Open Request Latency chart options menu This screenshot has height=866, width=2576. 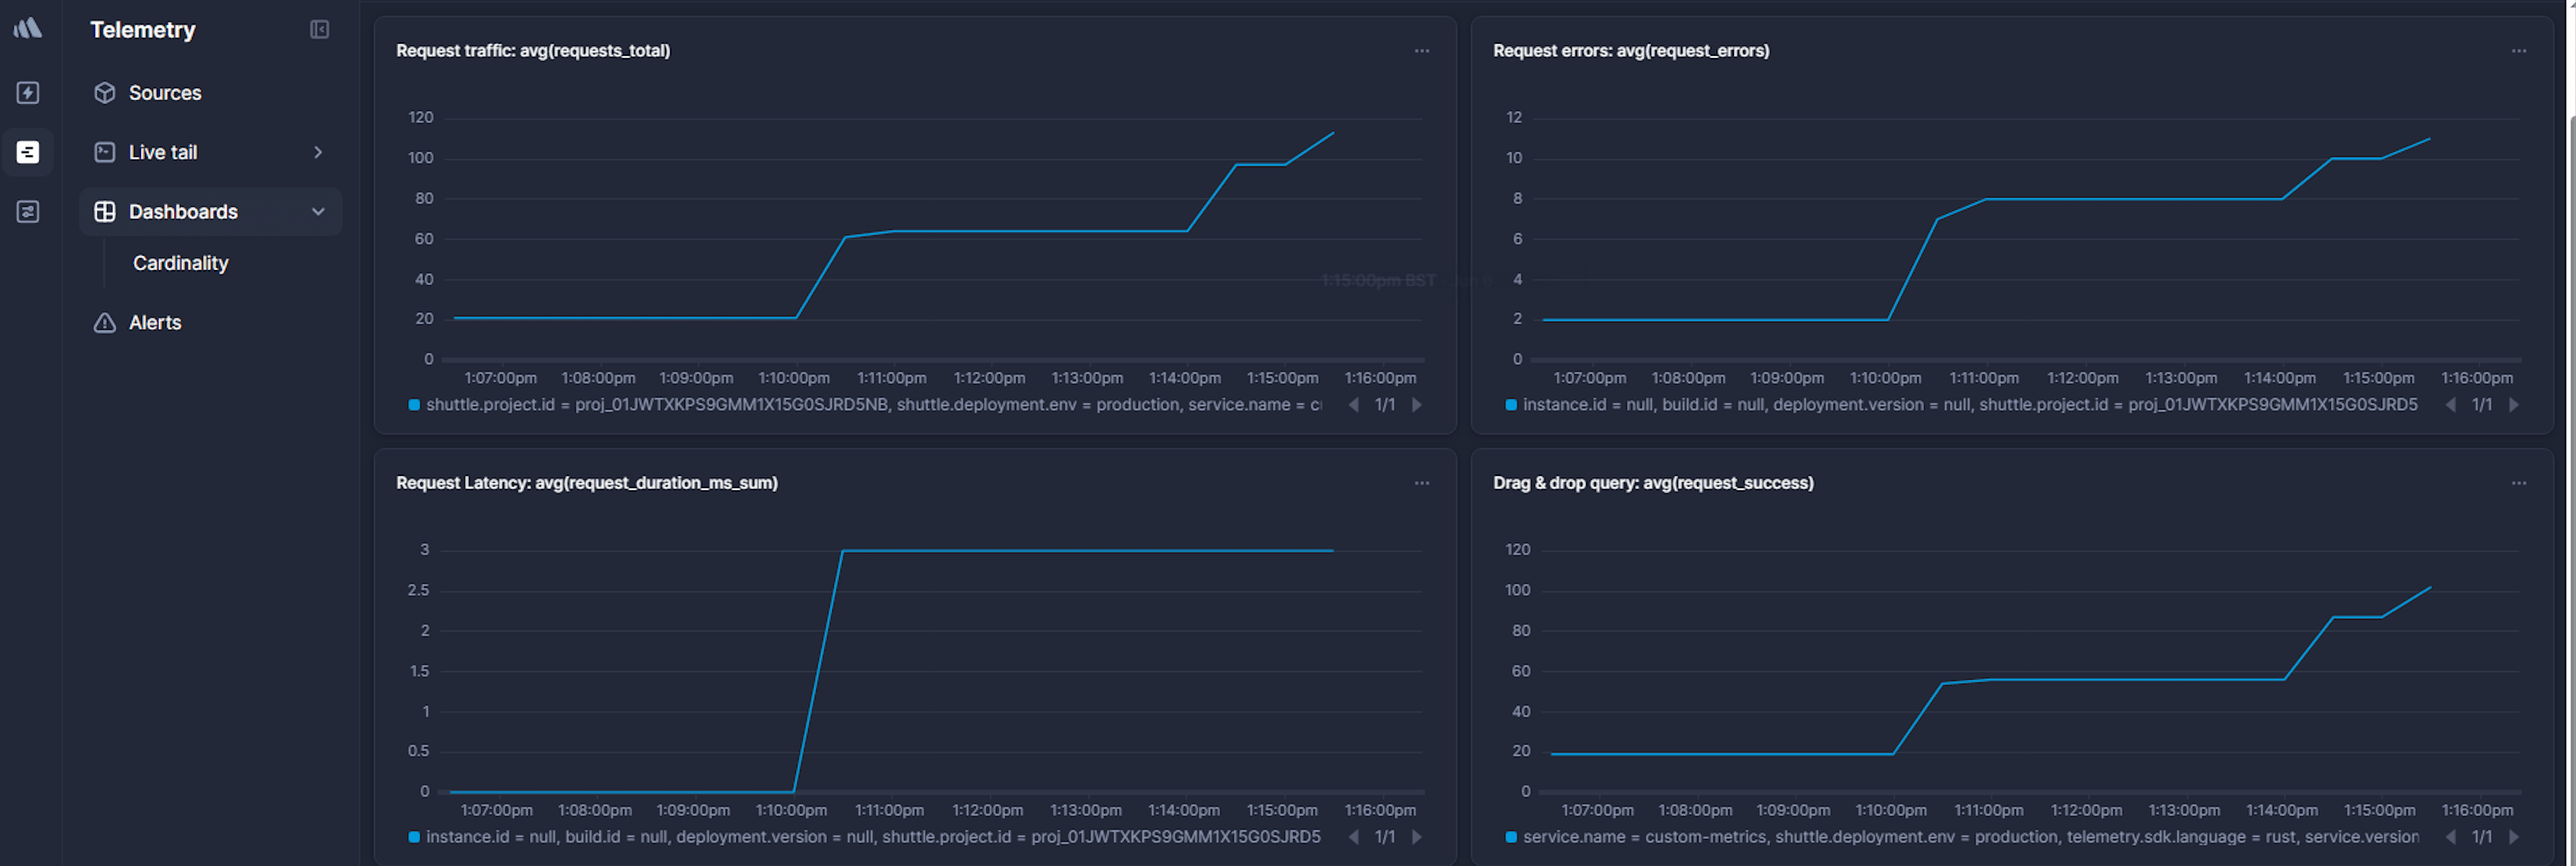(1421, 483)
